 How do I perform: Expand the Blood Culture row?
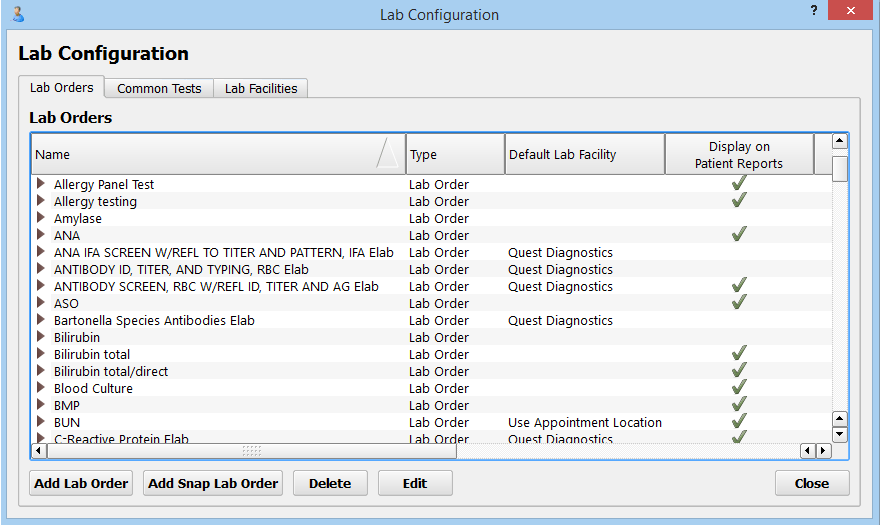[40, 387]
